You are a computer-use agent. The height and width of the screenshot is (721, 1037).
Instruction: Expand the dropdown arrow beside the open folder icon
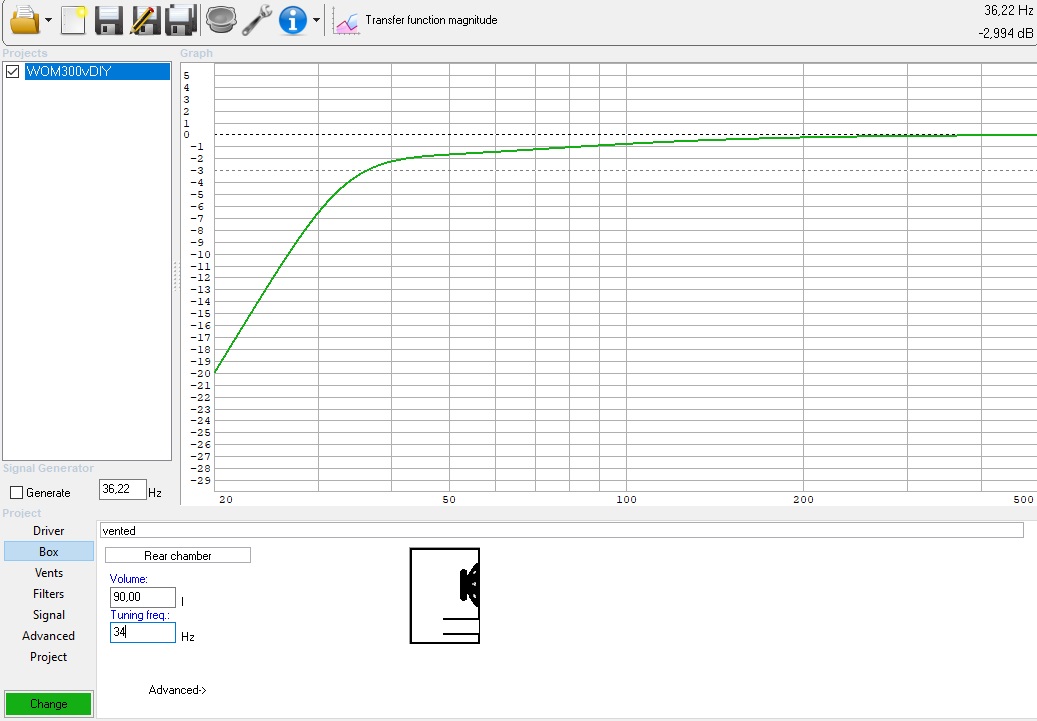49,20
